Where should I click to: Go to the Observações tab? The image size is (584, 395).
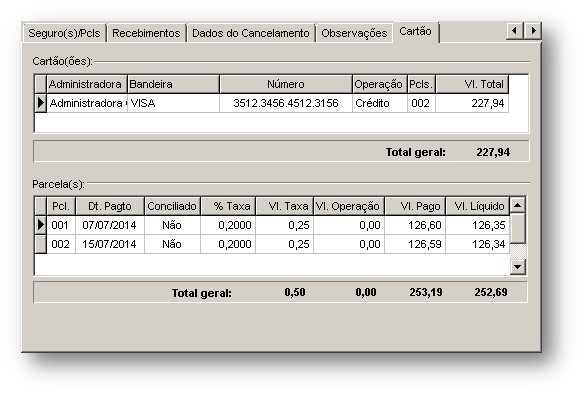354,33
